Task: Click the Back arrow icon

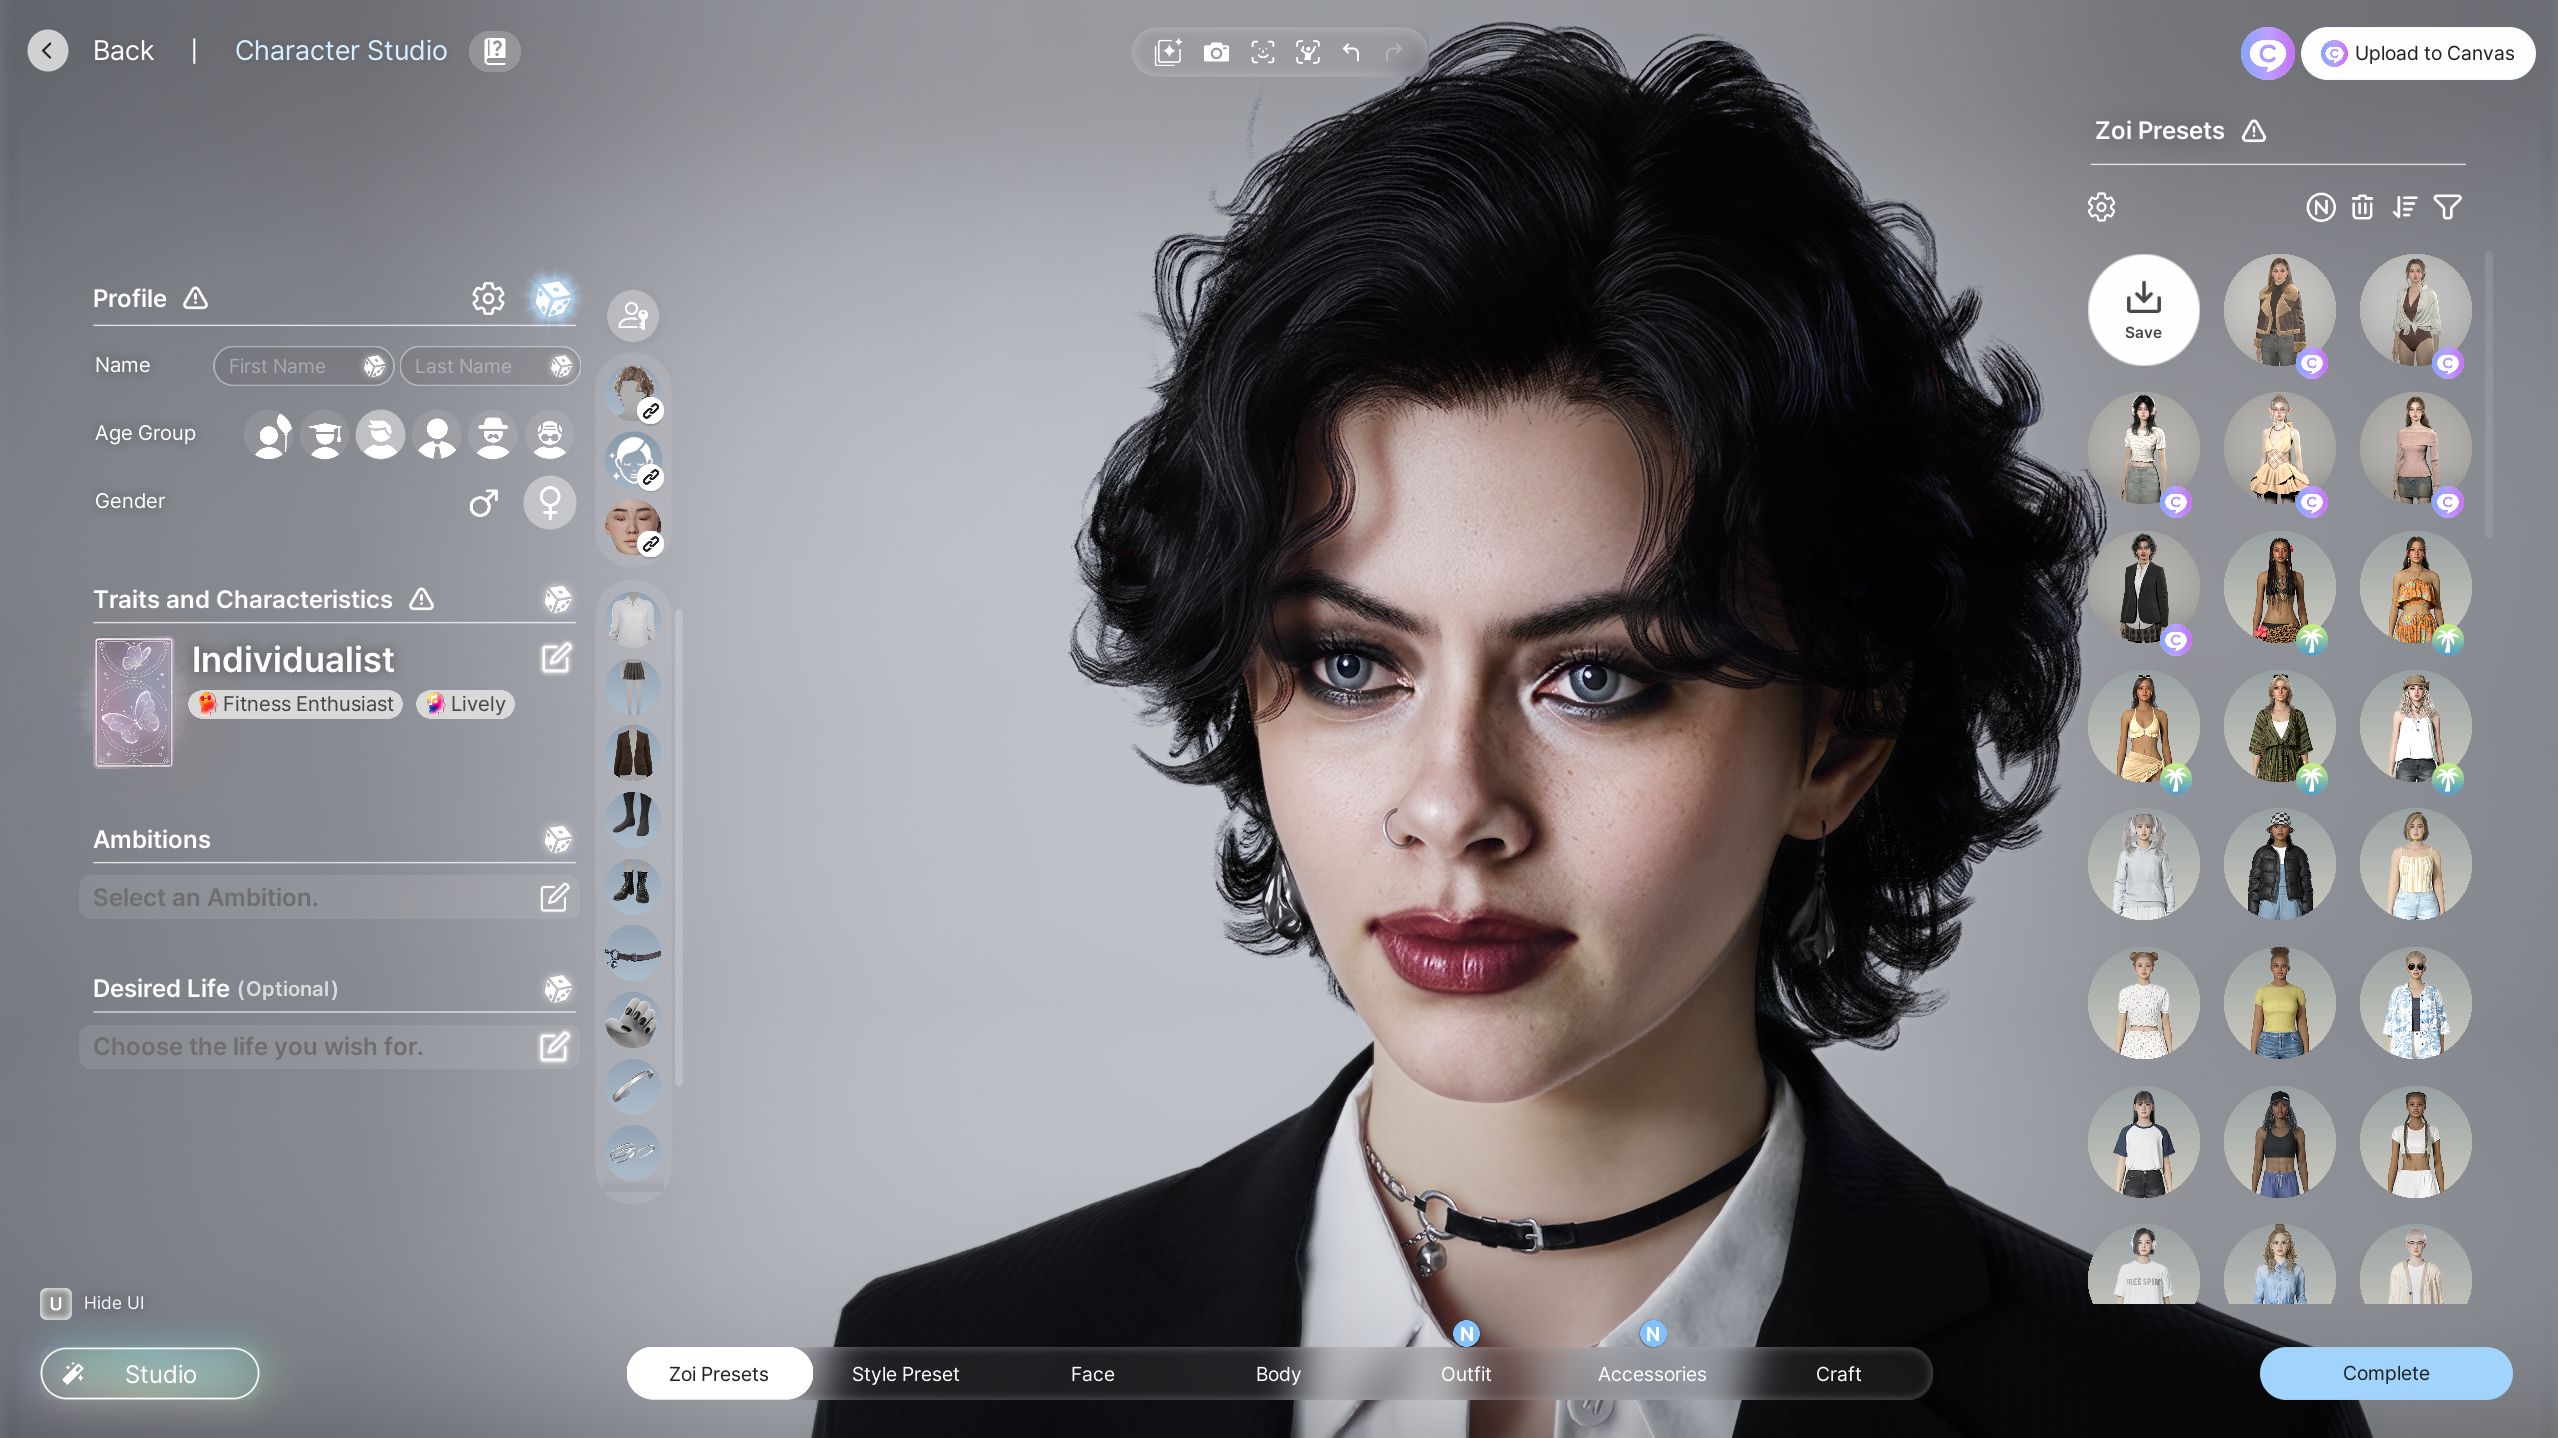Action: [x=48, y=51]
